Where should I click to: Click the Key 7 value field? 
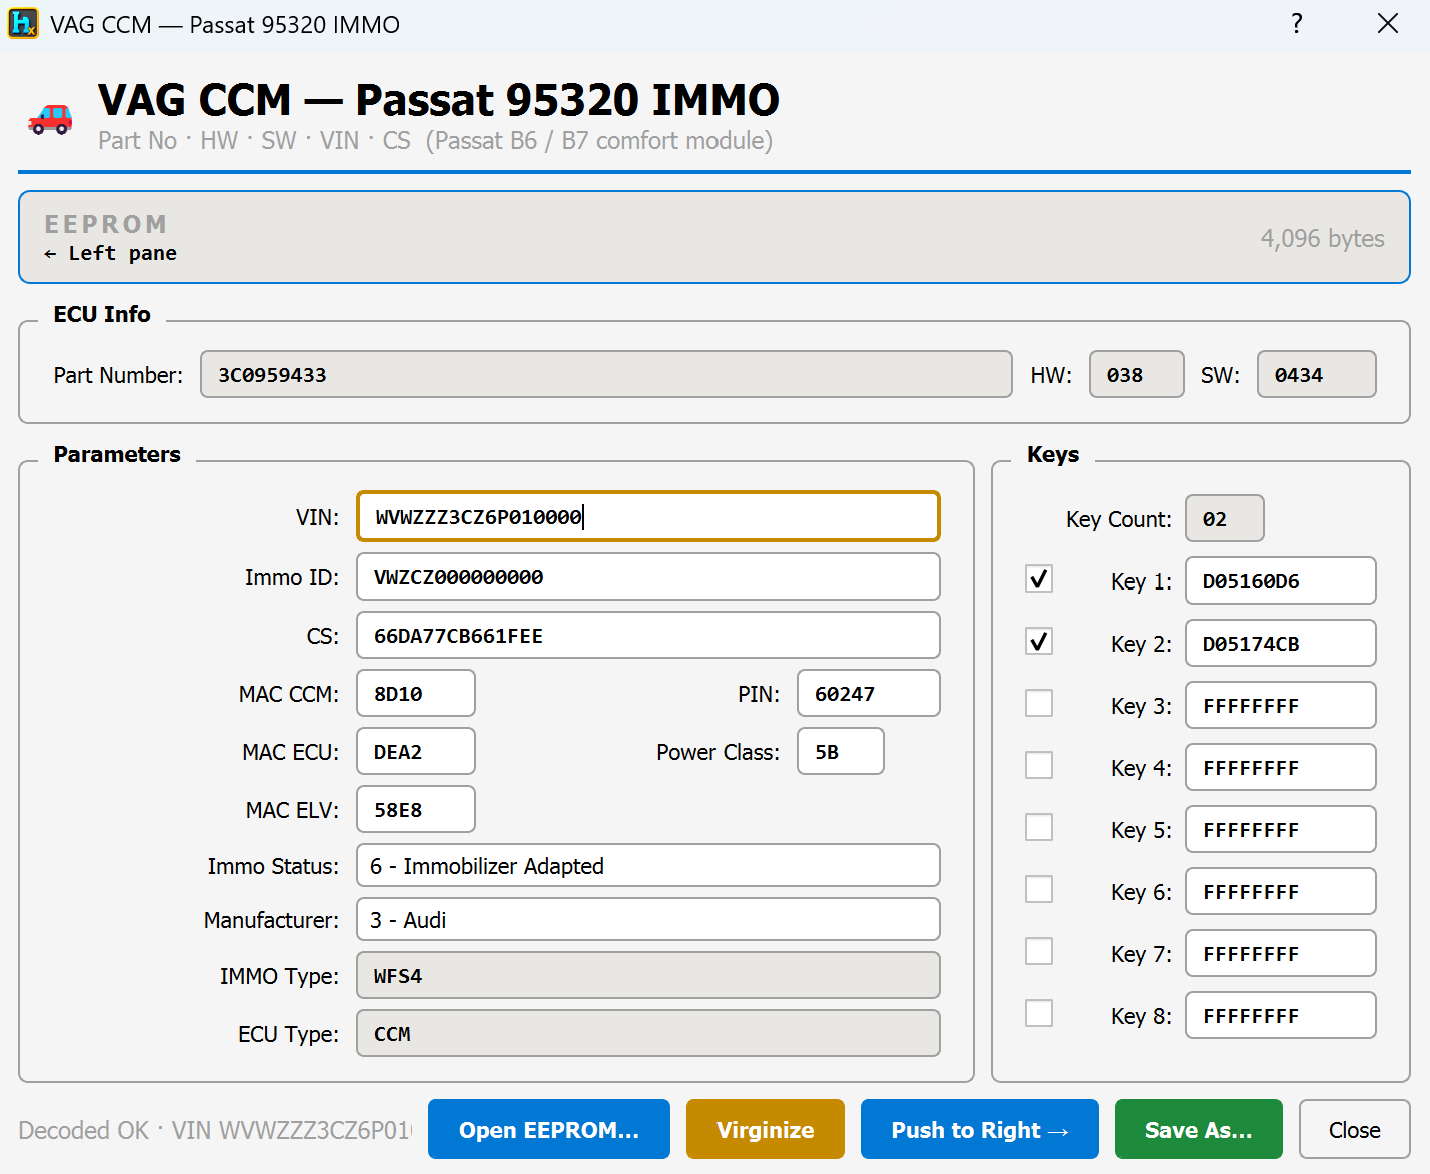[x=1281, y=953]
